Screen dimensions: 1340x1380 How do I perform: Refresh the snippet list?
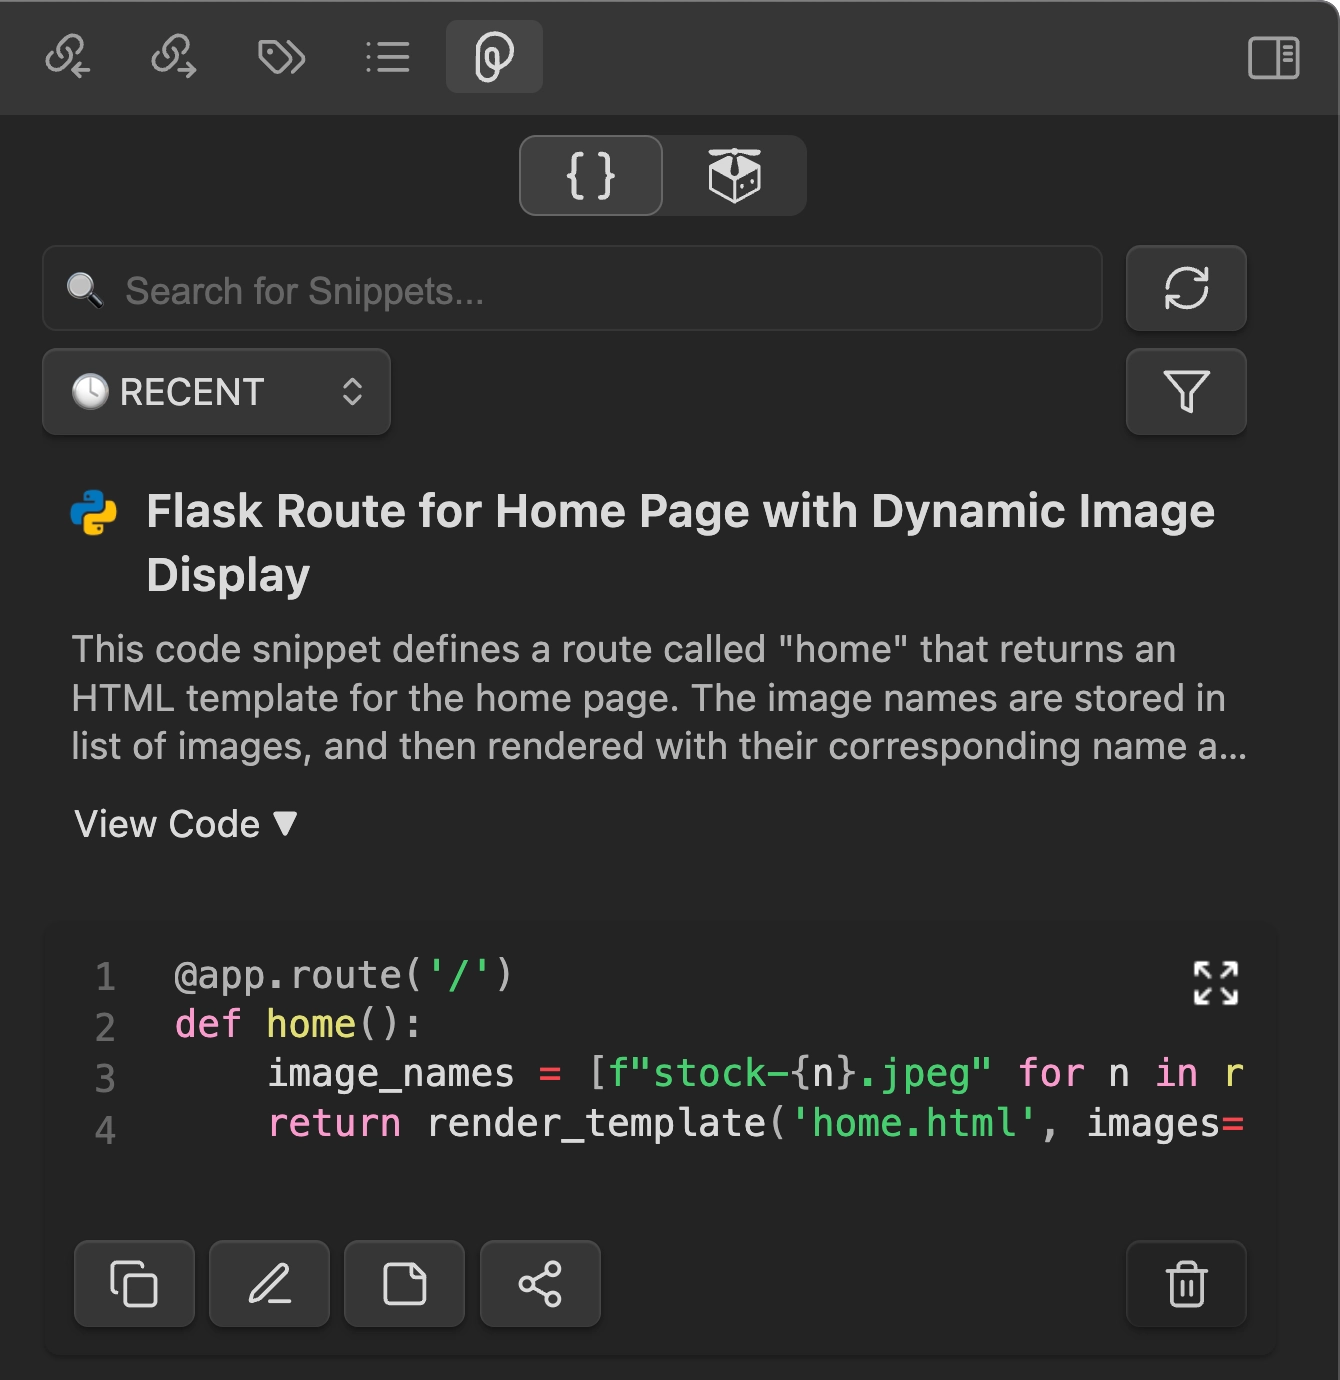(1186, 289)
